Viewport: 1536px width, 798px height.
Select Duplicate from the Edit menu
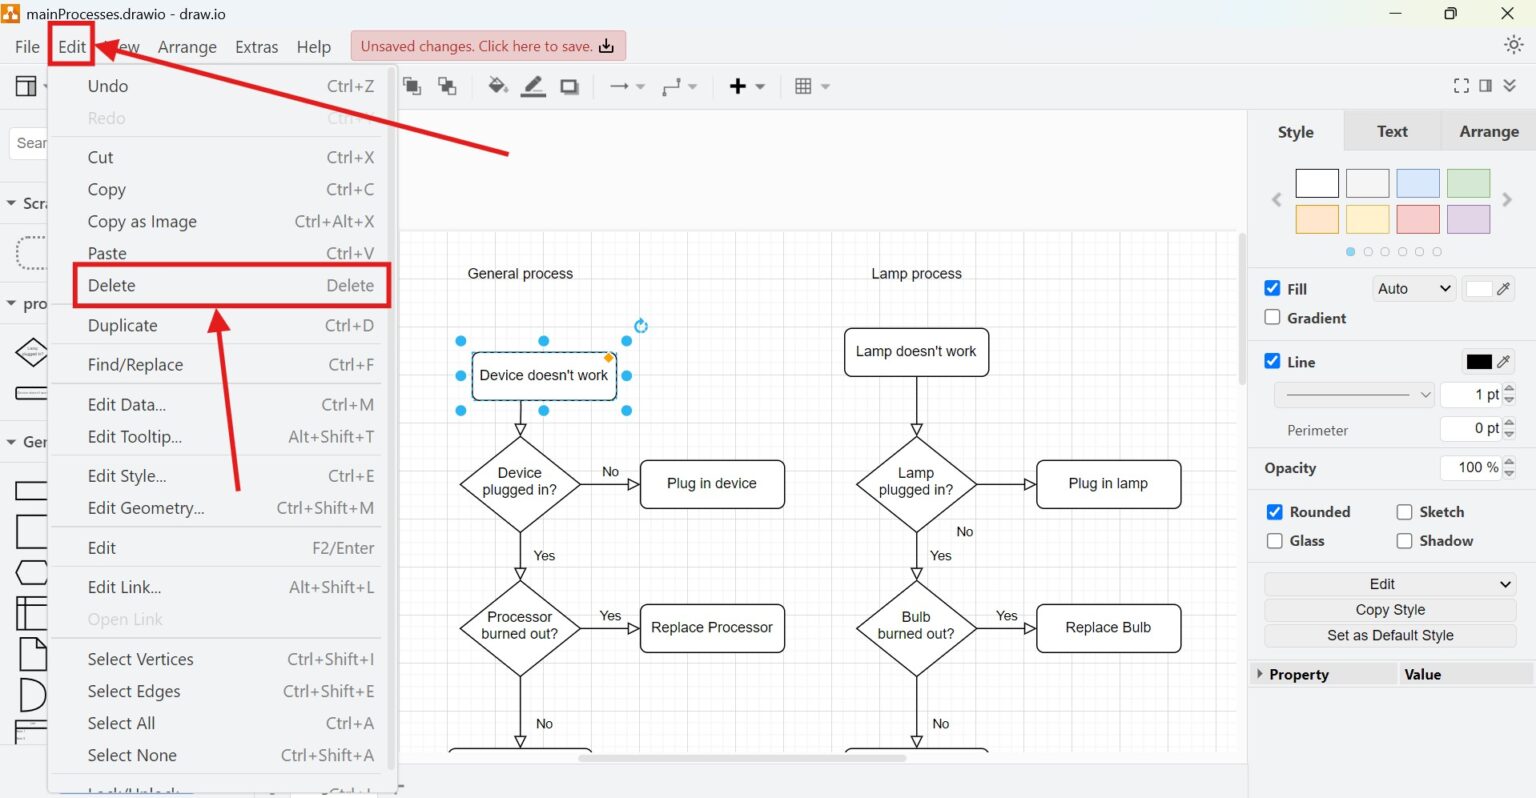[x=122, y=325]
